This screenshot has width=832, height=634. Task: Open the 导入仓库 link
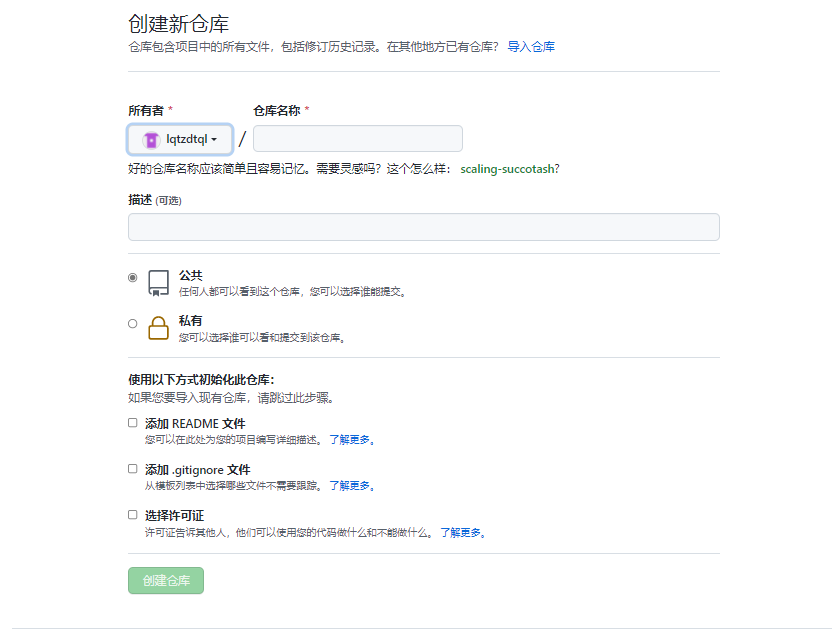click(x=531, y=47)
